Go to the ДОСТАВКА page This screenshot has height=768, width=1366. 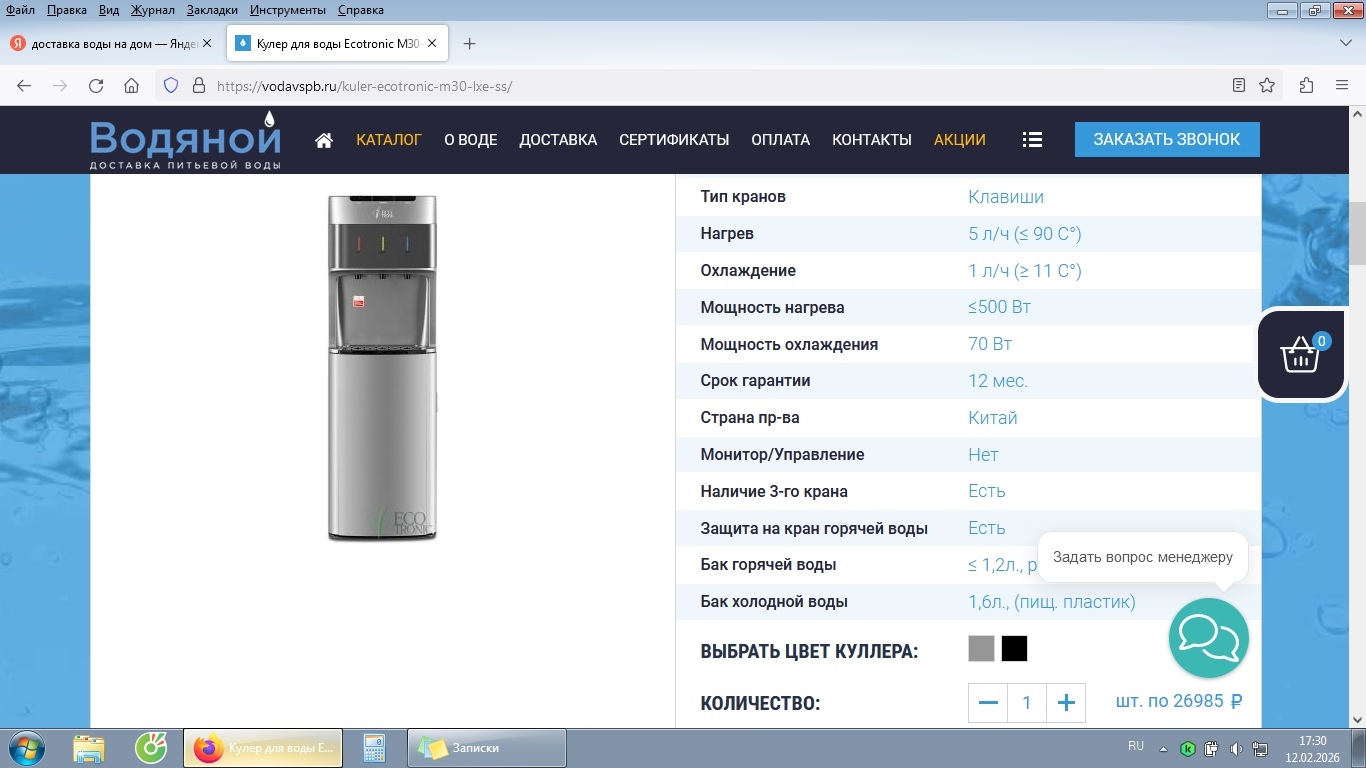(x=558, y=140)
